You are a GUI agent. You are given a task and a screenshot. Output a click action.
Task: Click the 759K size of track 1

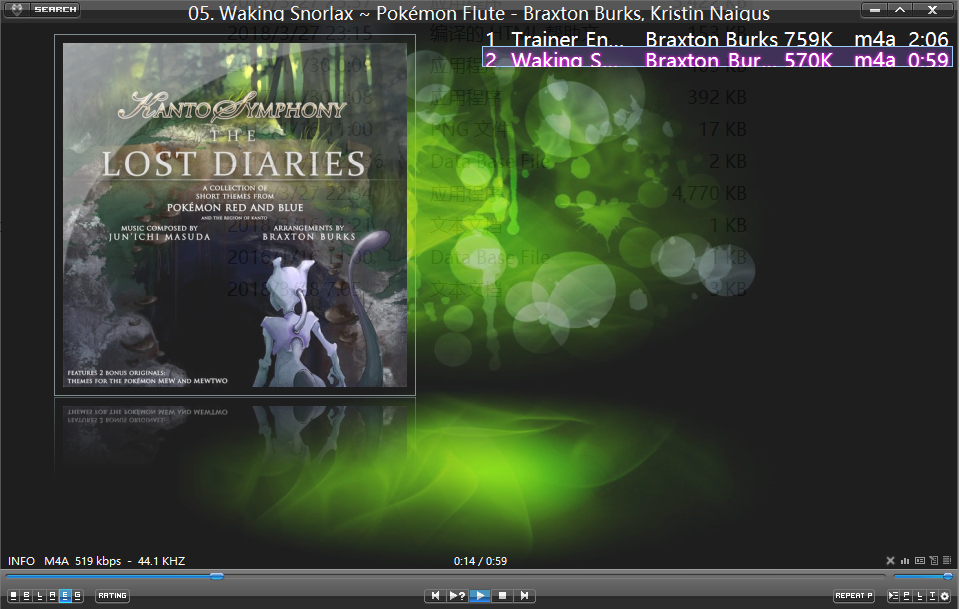click(x=808, y=39)
